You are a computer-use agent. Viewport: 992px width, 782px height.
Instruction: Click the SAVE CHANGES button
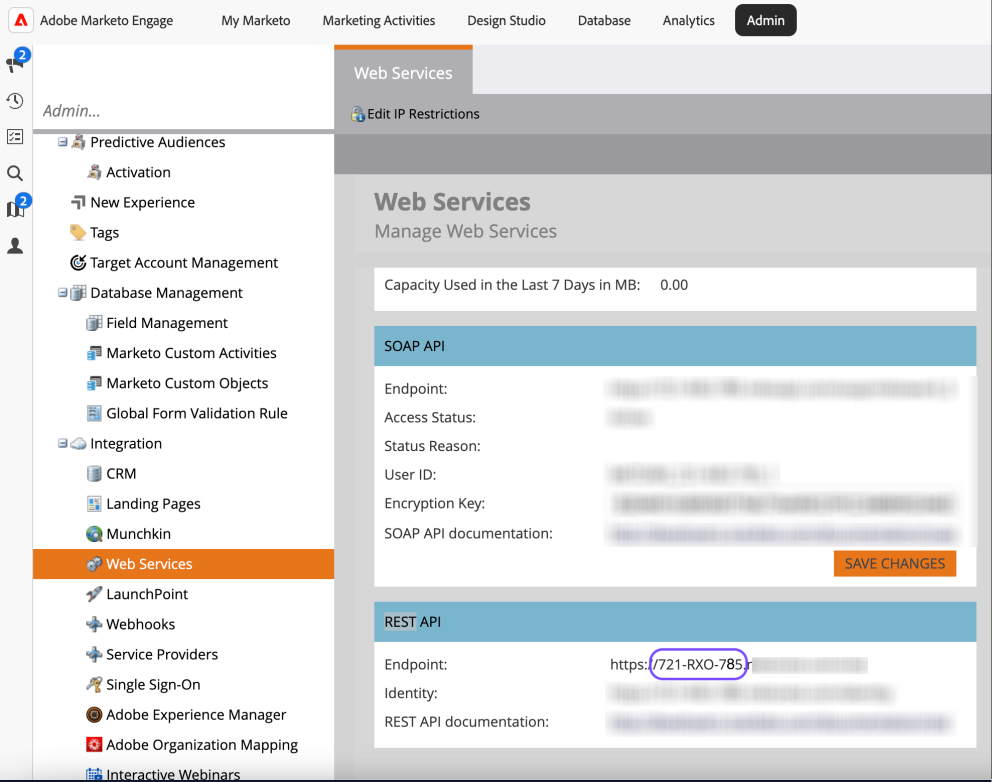[895, 564]
